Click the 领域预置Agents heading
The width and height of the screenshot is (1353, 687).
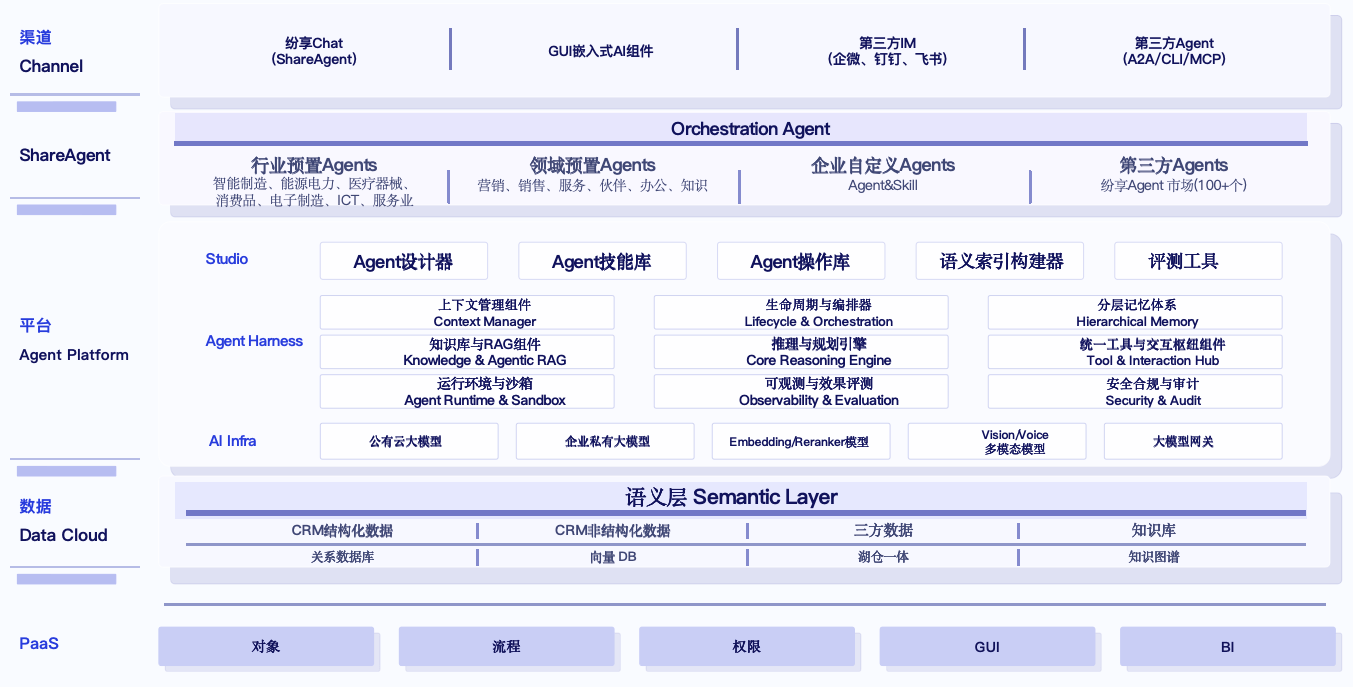(x=593, y=165)
